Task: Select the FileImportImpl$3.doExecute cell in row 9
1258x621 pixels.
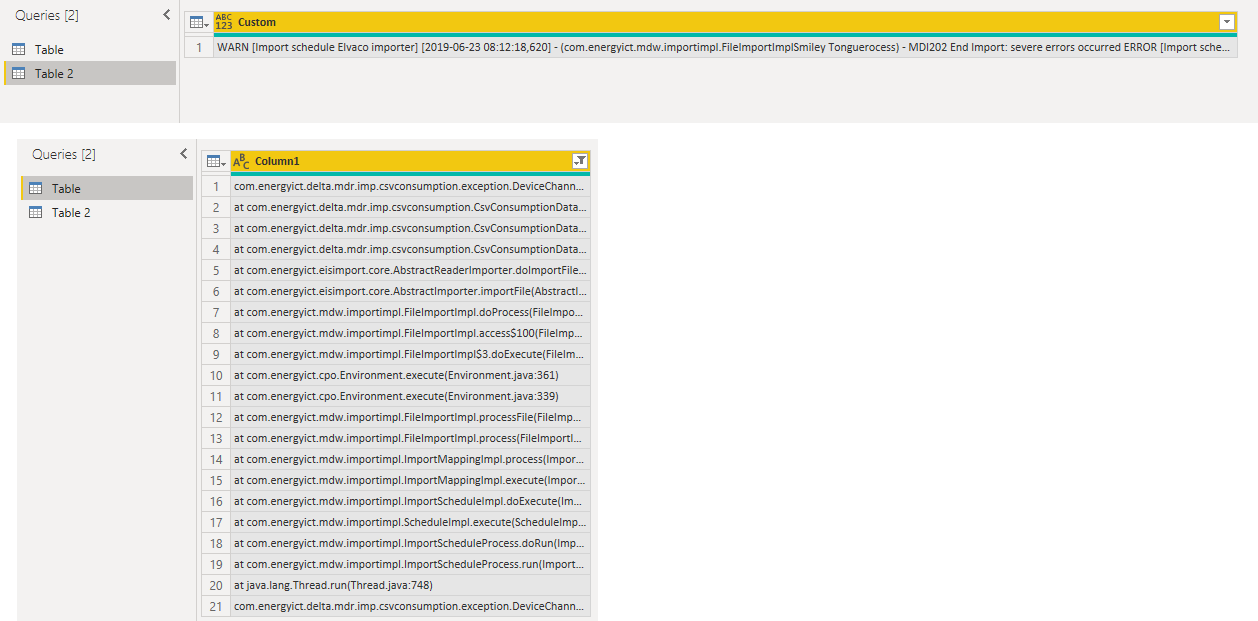Action: 410,354
